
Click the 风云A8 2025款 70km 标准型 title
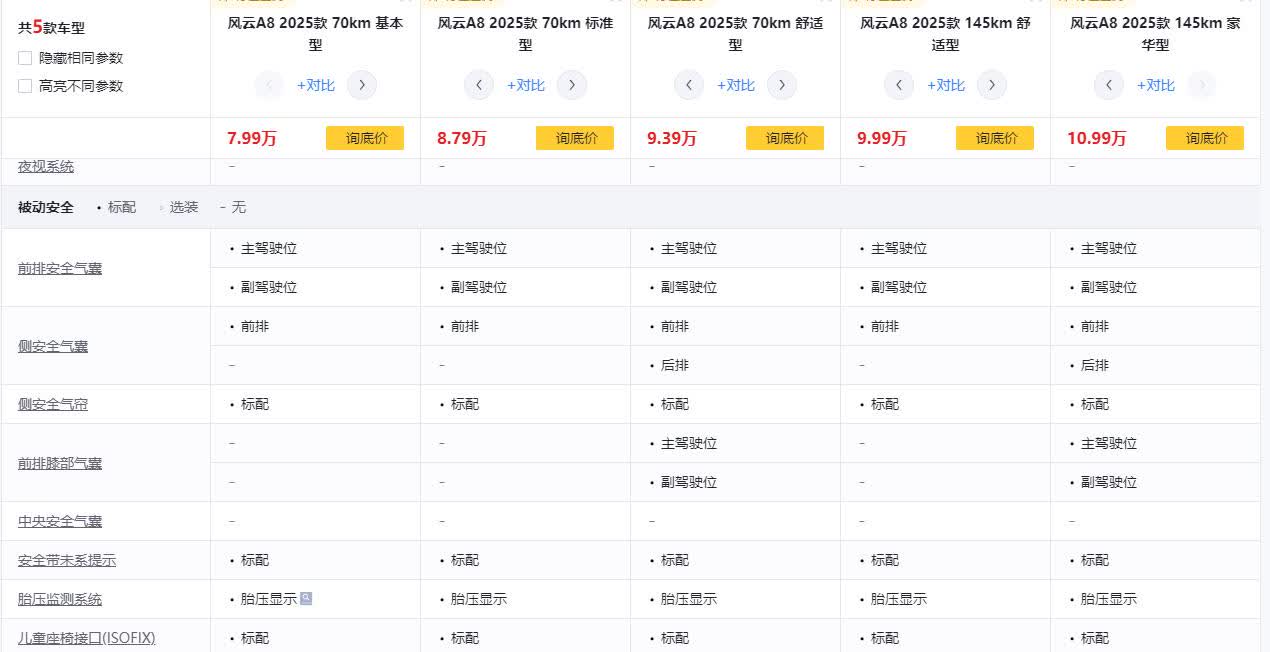click(525, 33)
